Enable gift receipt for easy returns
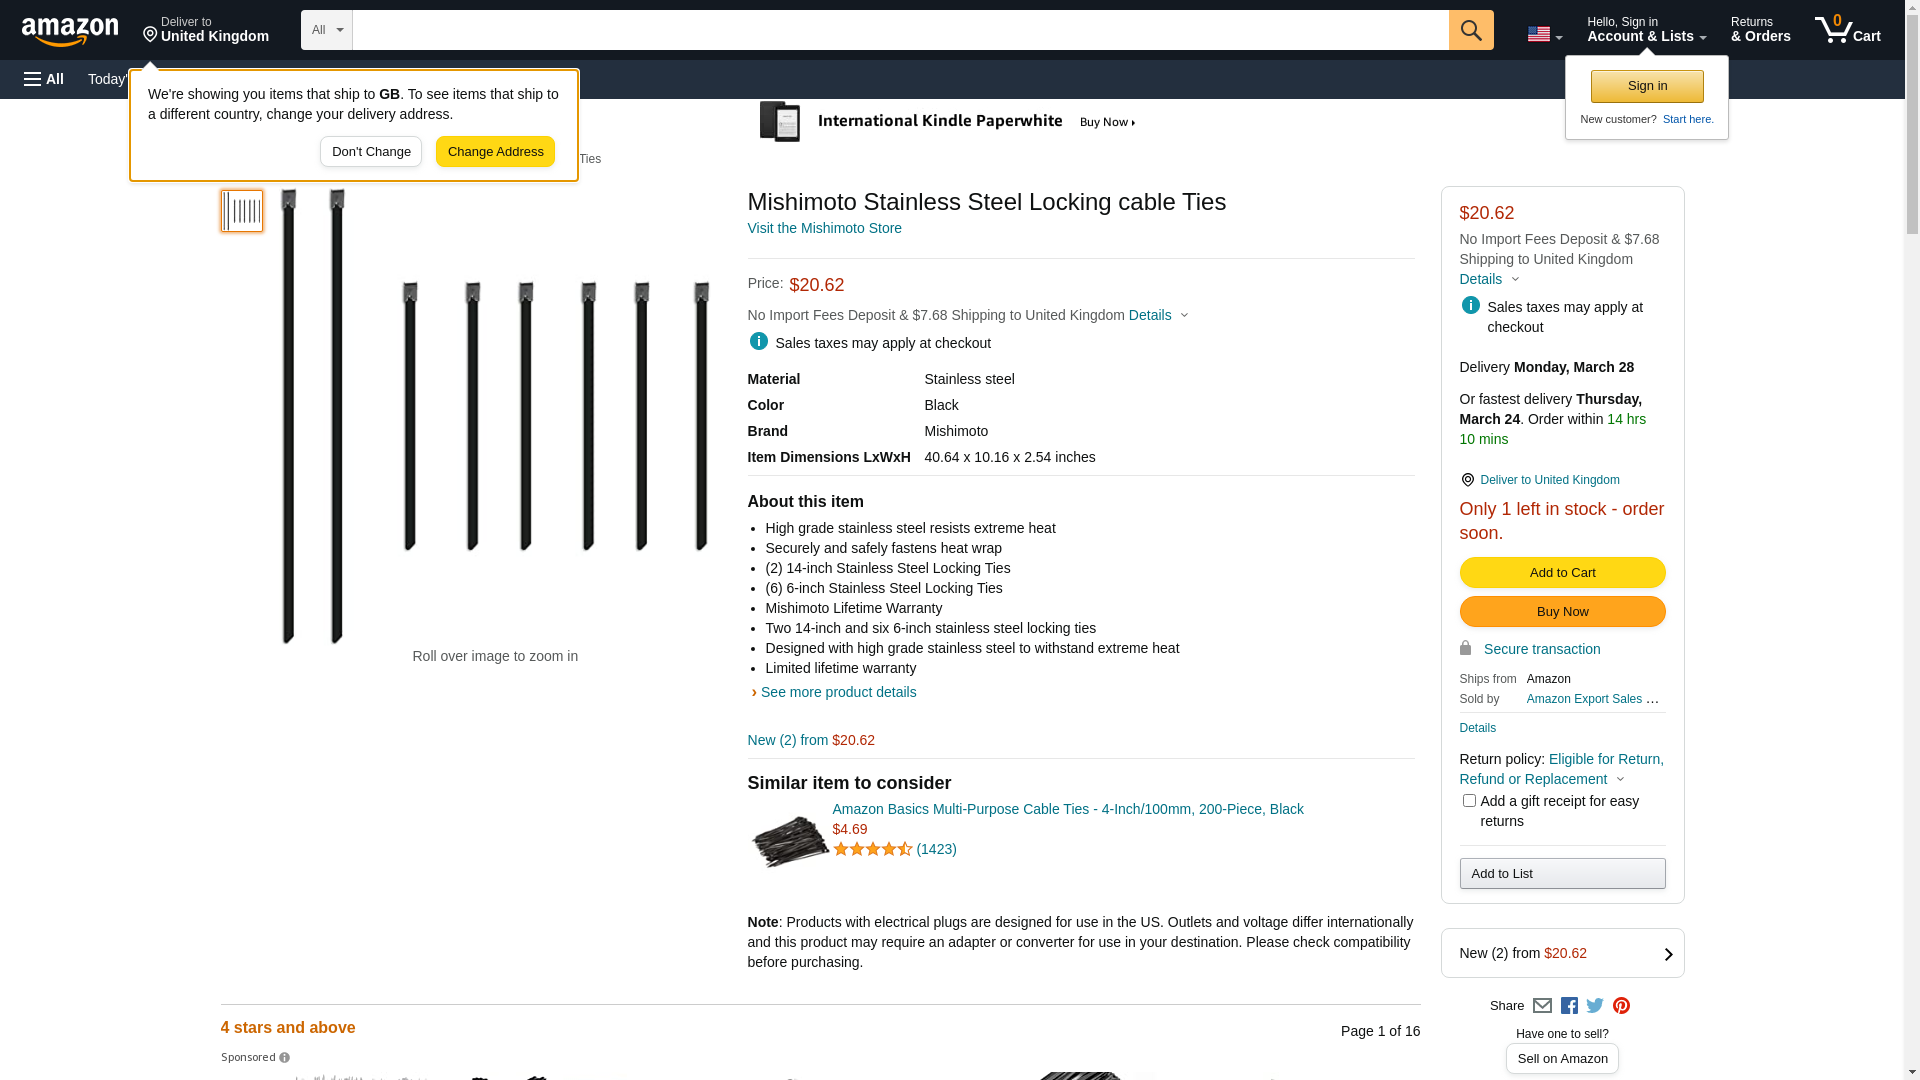Viewport: 1920px width, 1080px height. pyautogui.click(x=1469, y=801)
